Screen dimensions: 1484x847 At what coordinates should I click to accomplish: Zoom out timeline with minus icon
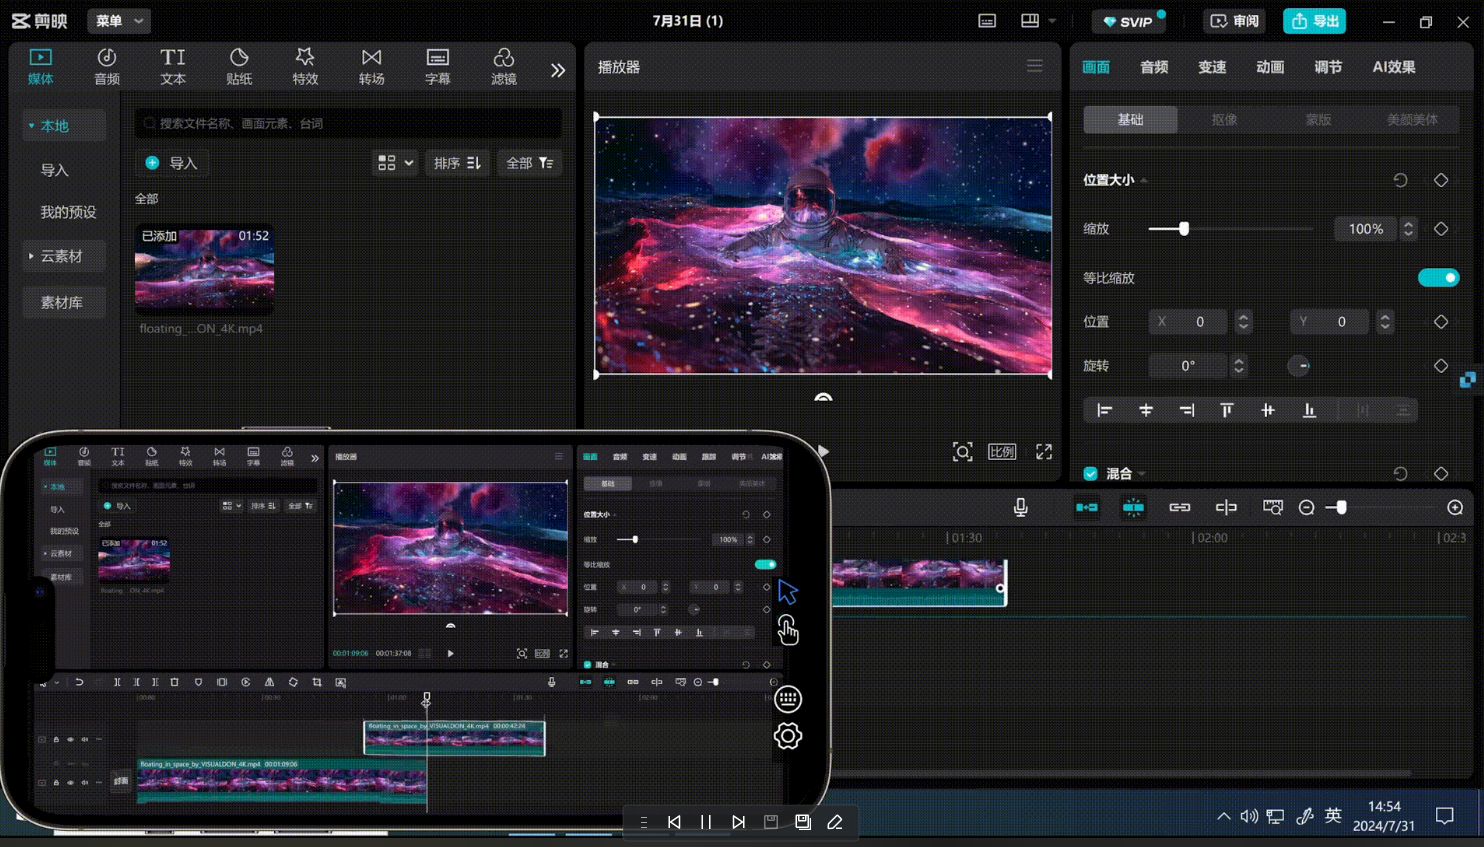tap(1306, 508)
